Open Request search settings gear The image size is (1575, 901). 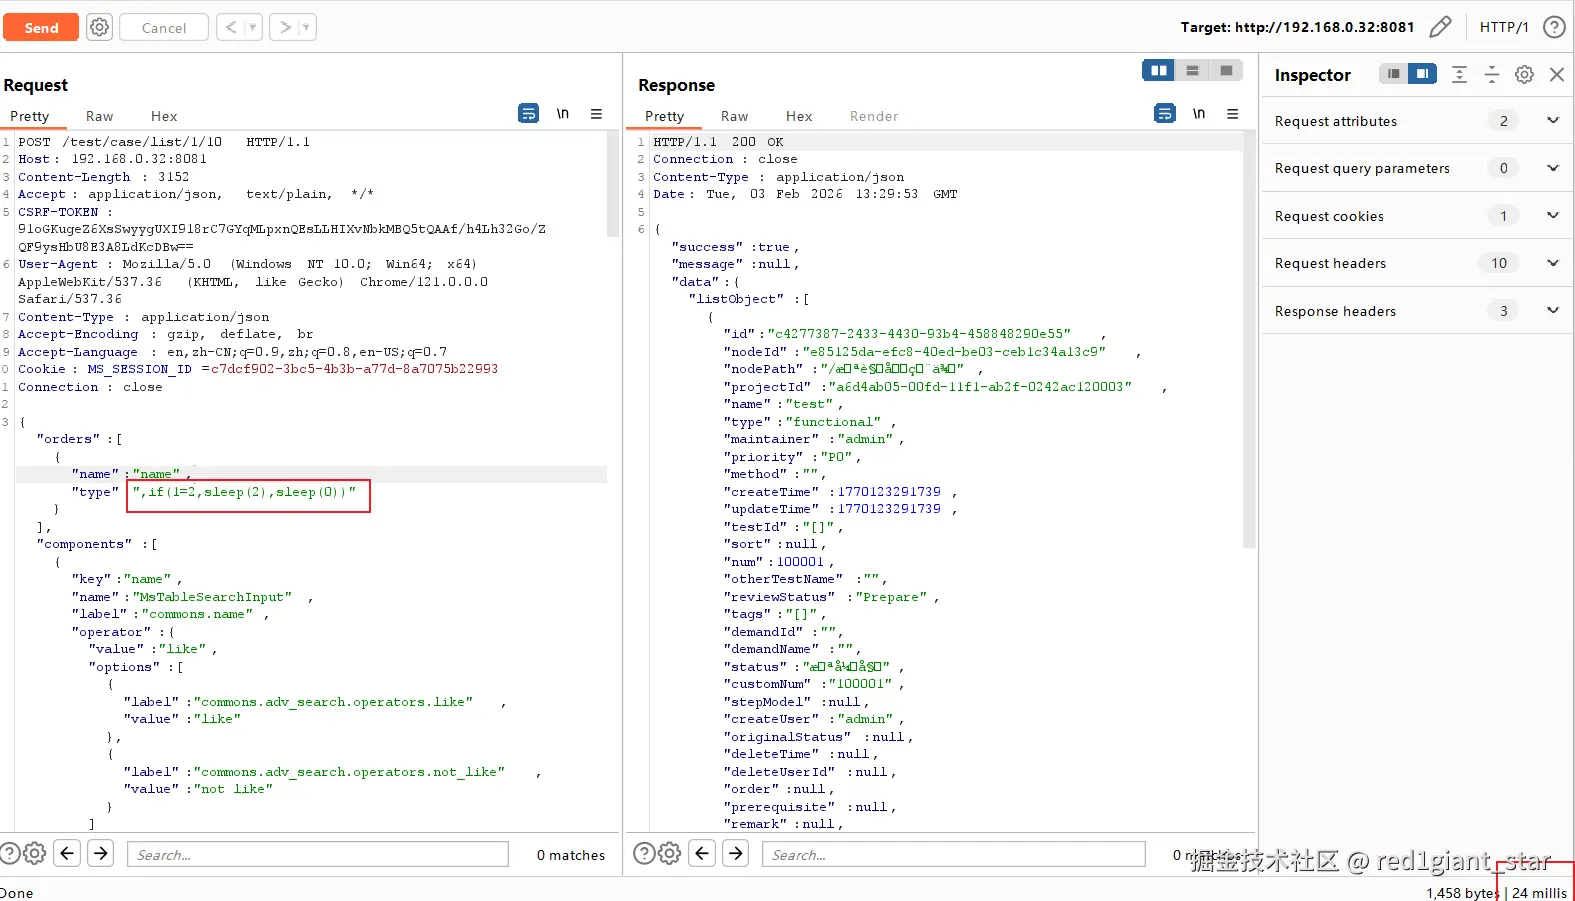[x=34, y=853]
